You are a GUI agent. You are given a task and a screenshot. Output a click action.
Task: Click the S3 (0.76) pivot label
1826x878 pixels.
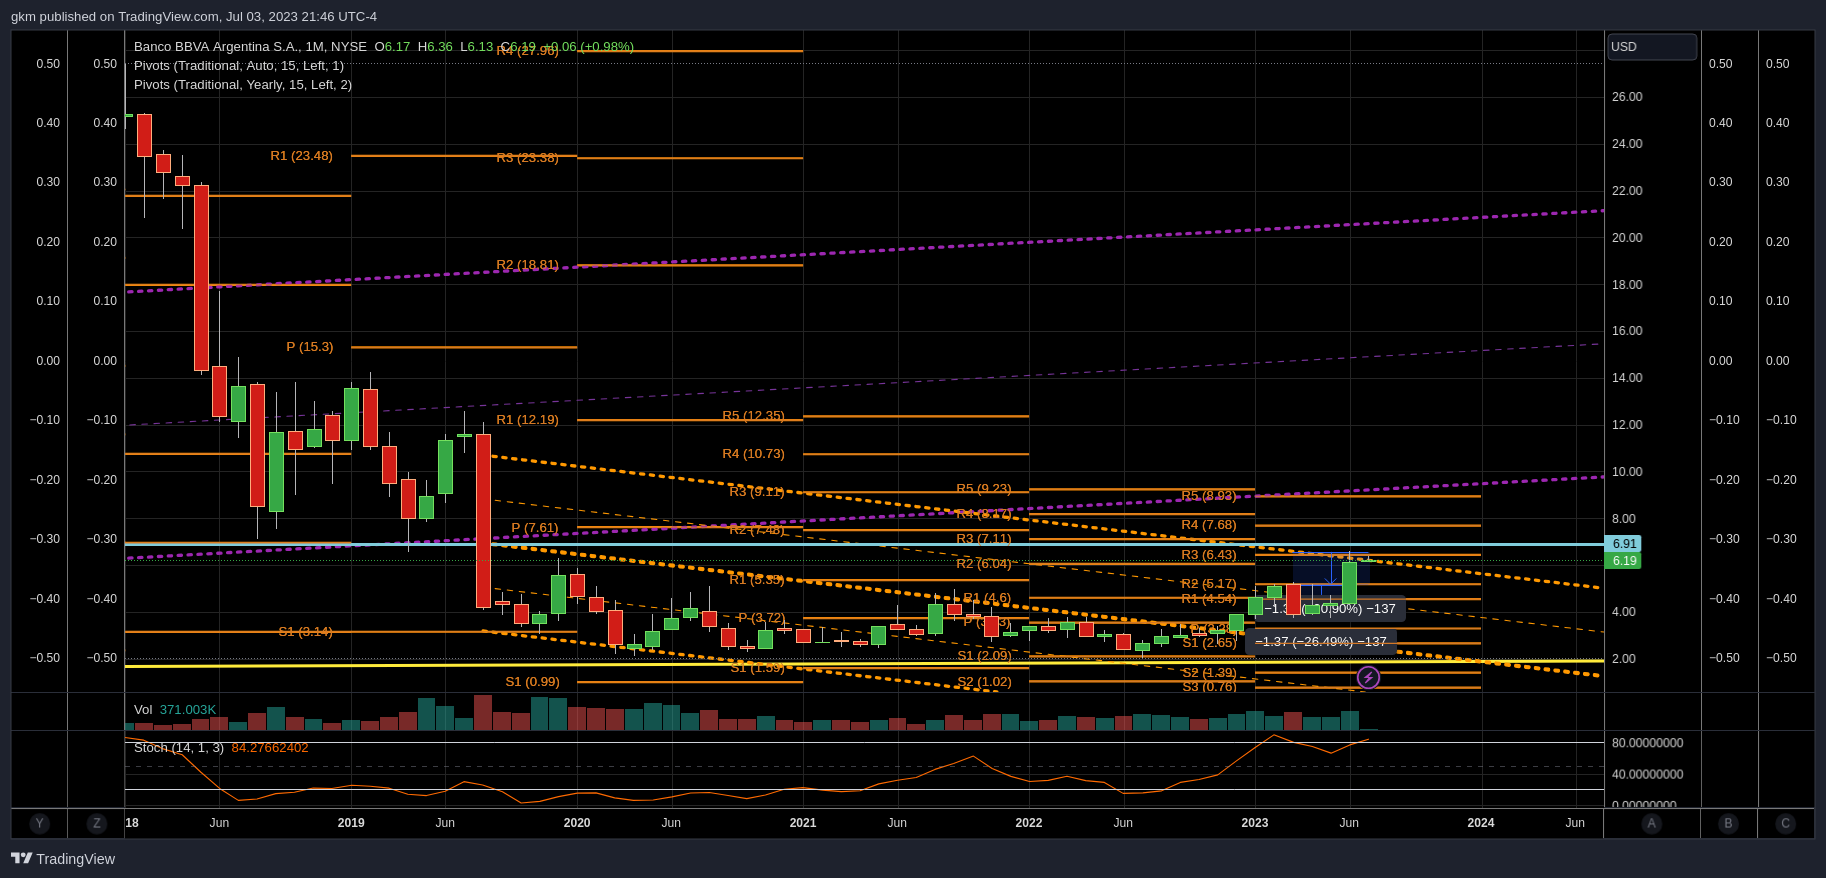pos(1210,687)
